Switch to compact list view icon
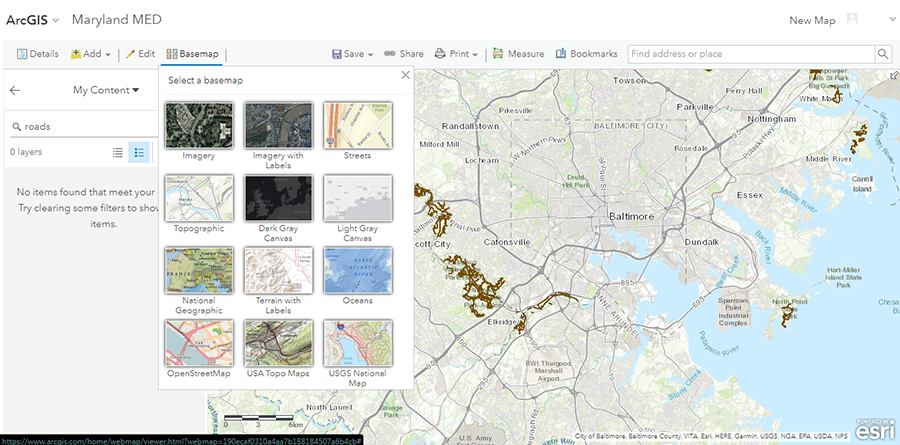Viewport: 900px width, 445px height. tap(118, 152)
